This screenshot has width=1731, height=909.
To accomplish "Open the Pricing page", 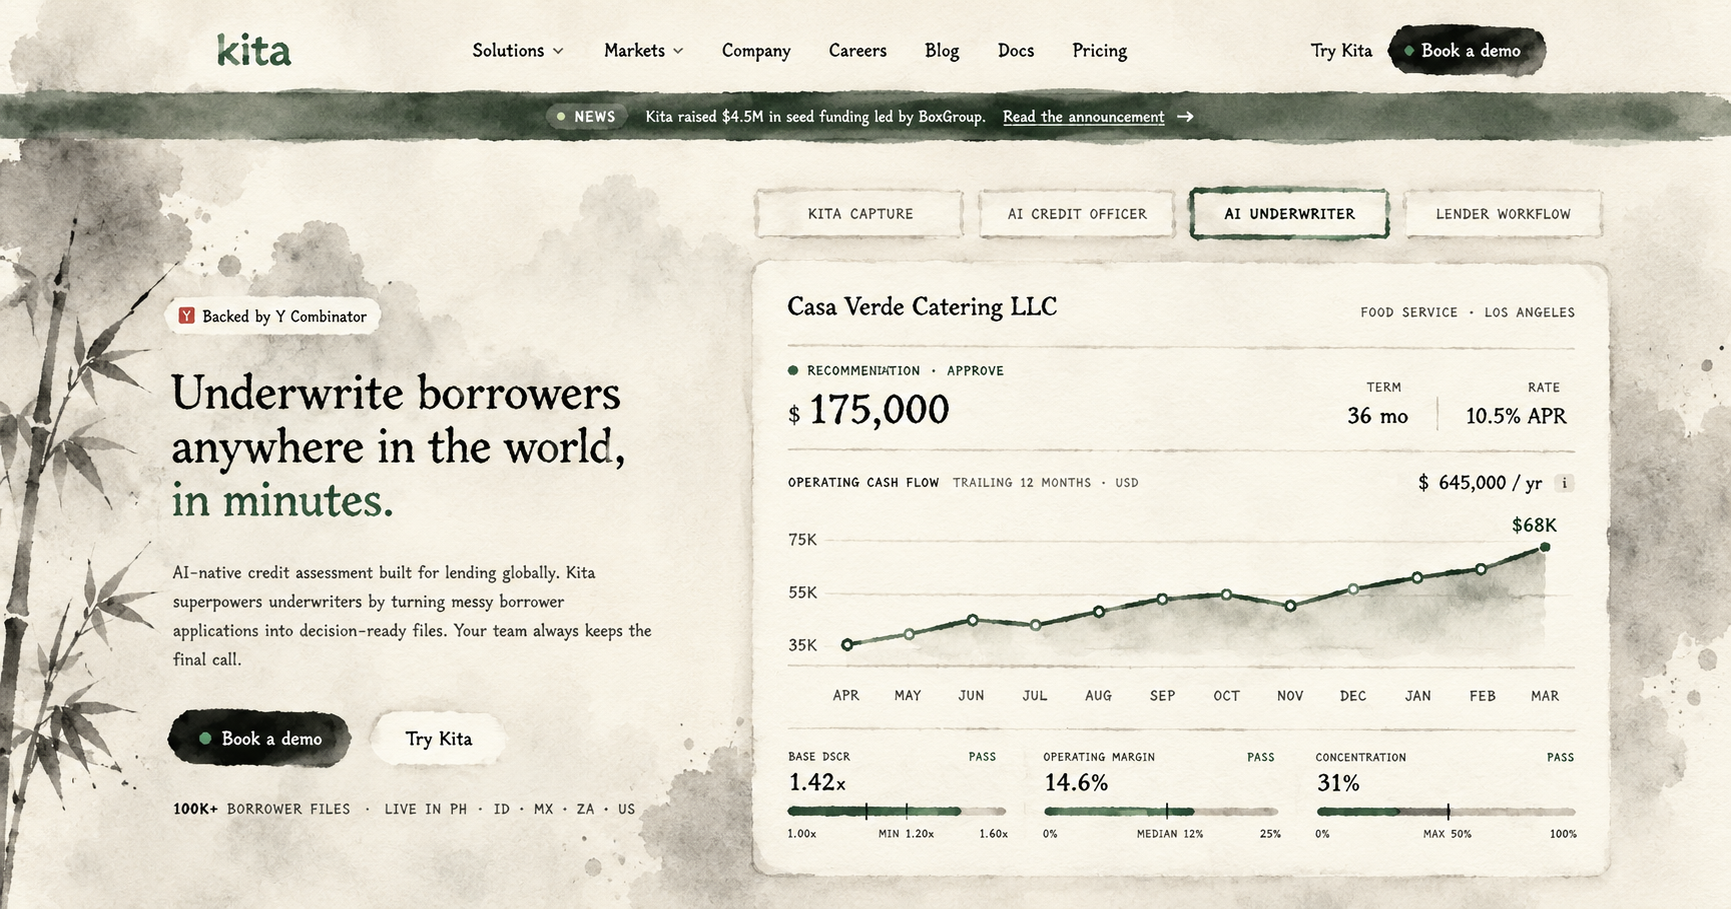I will 1100,50.
